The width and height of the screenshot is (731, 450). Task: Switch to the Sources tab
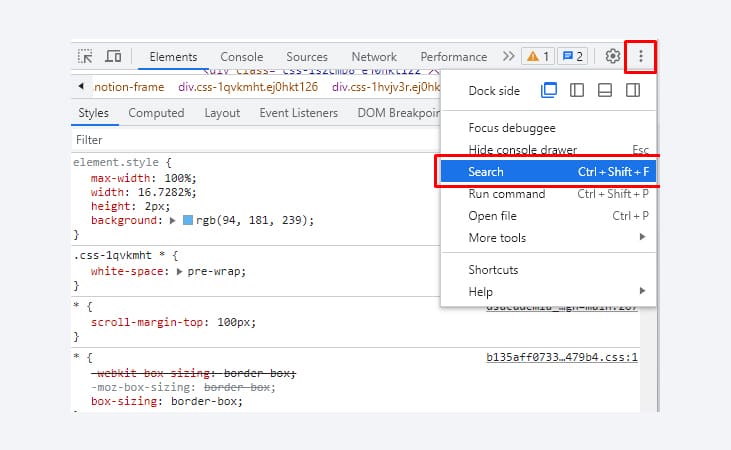coord(307,57)
